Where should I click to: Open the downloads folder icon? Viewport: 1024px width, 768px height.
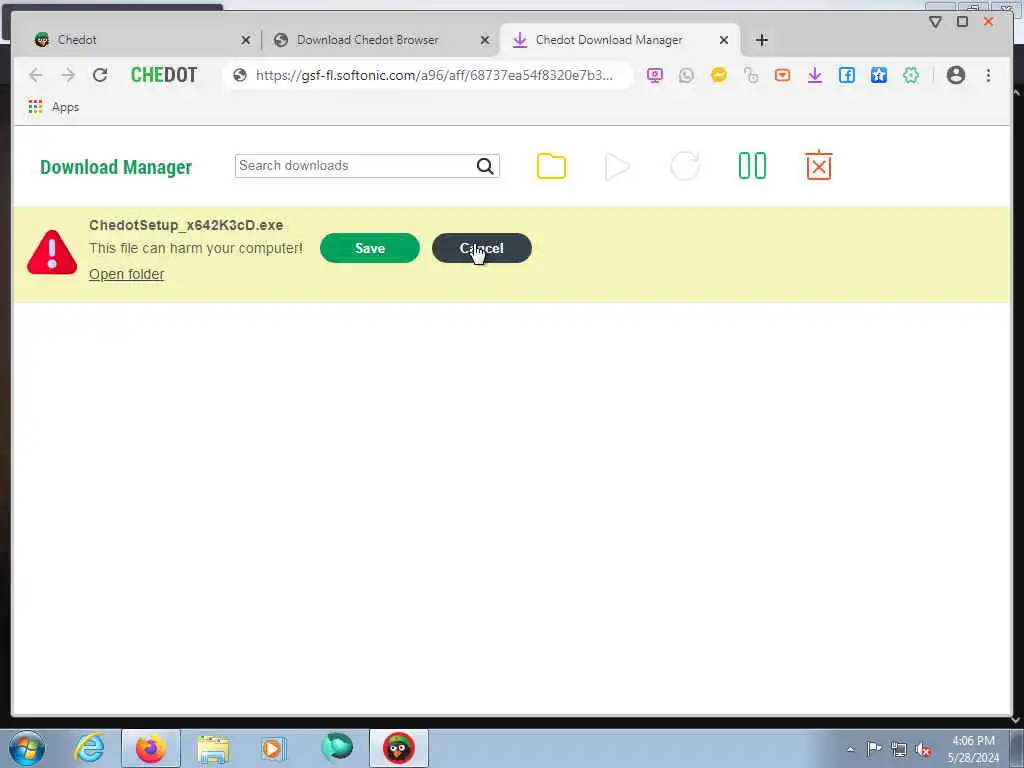pos(551,166)
